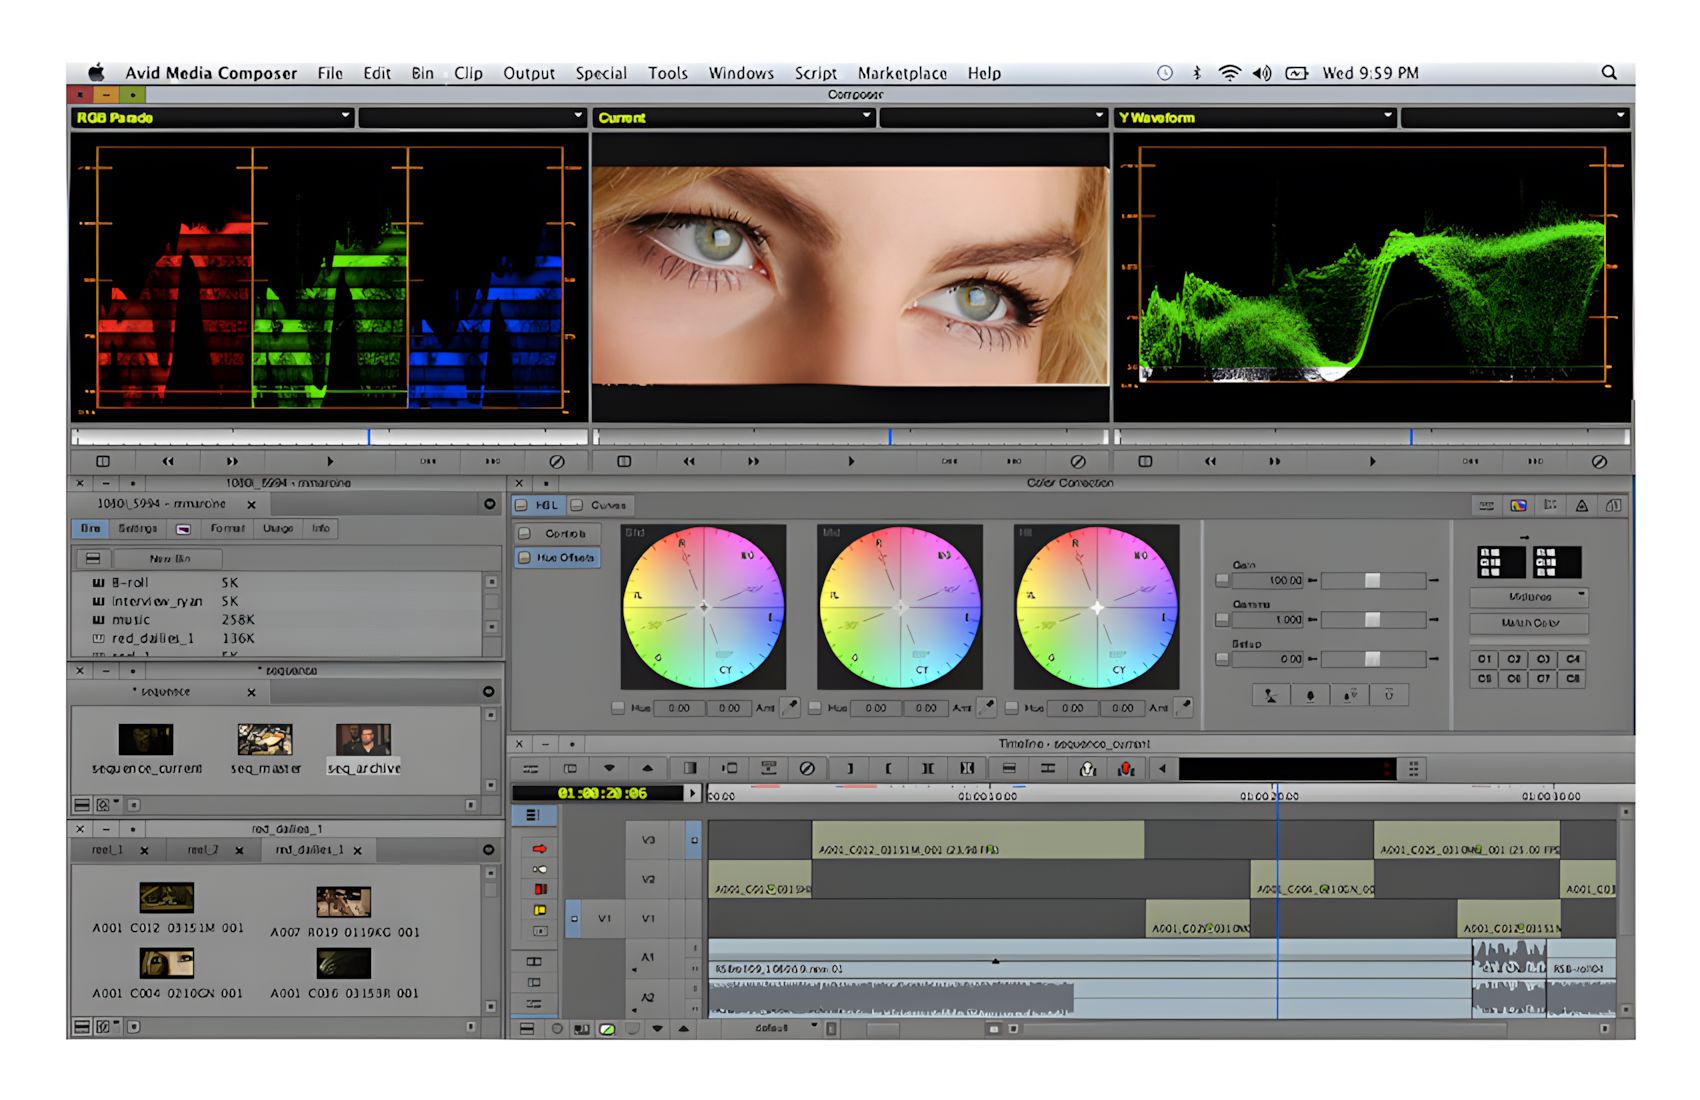The image size is (1700, 1100).
Task: Click the New Bin button
Action: click(x=169, y=558)
